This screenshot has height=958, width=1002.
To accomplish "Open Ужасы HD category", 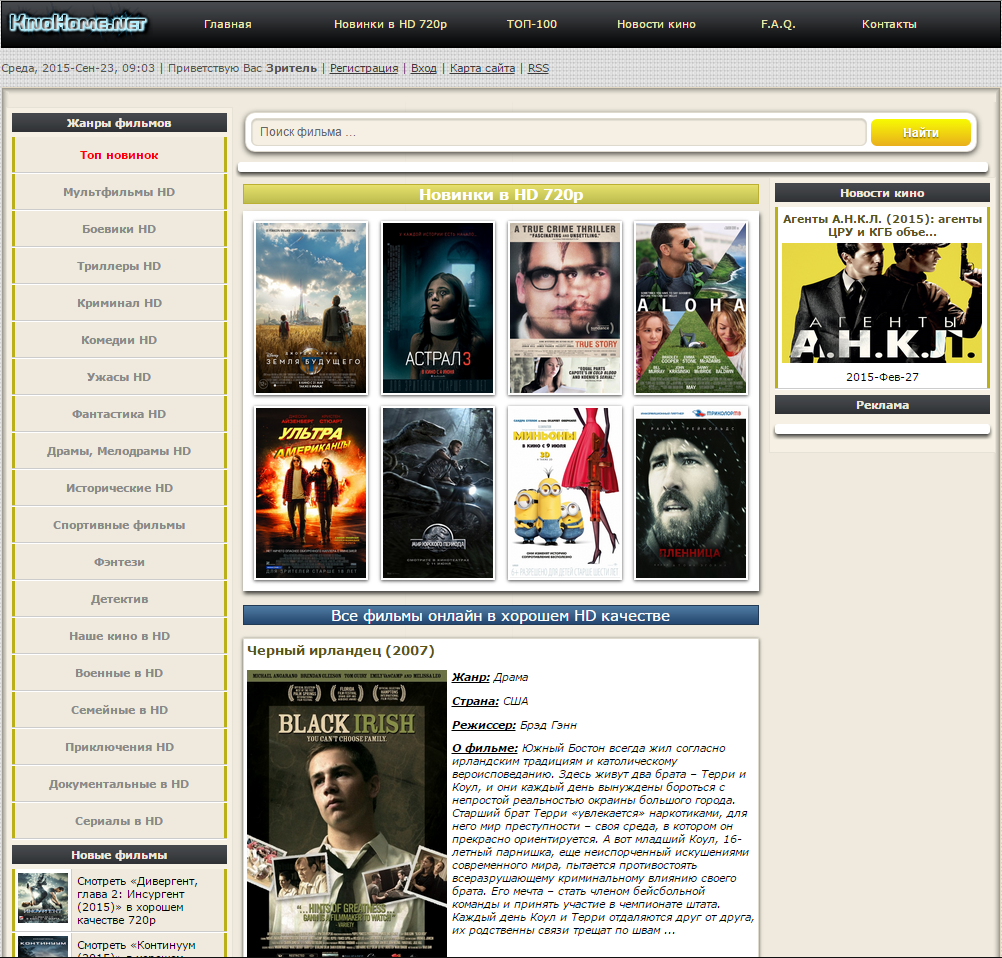I will point(119,377).
